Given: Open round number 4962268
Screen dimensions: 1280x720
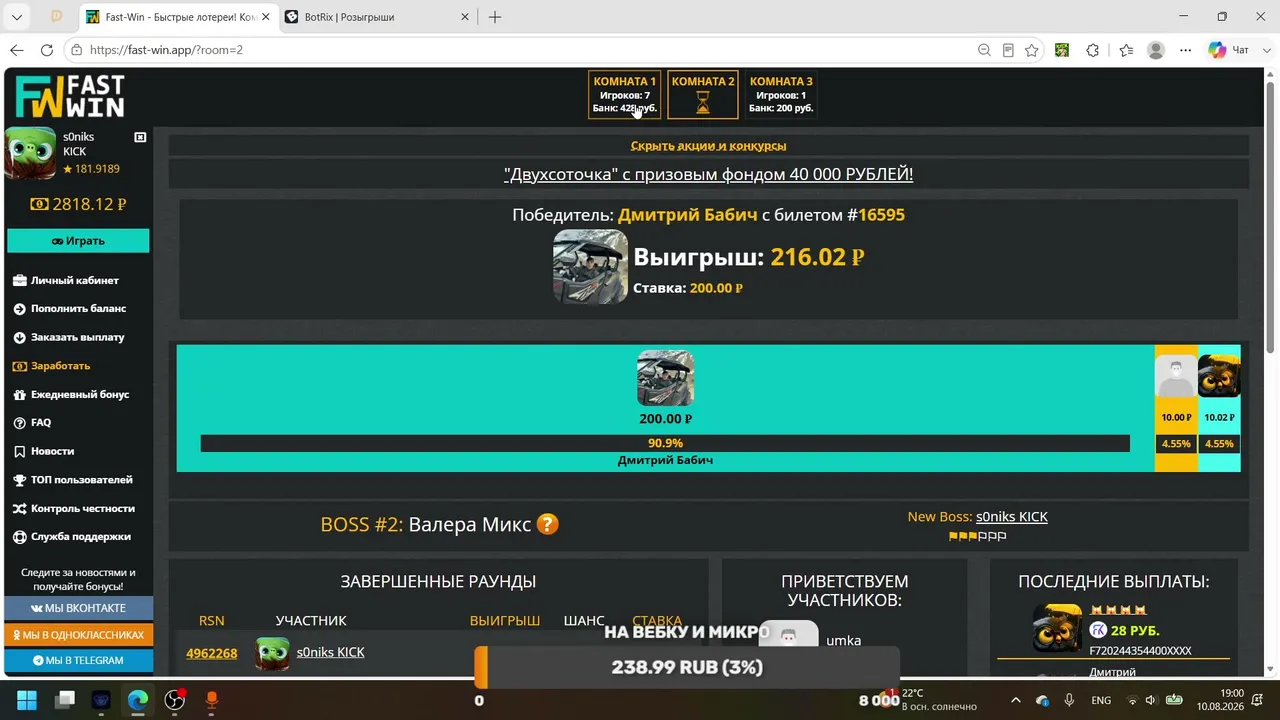Looking at the screenshot, I should [x=212, y=653].
